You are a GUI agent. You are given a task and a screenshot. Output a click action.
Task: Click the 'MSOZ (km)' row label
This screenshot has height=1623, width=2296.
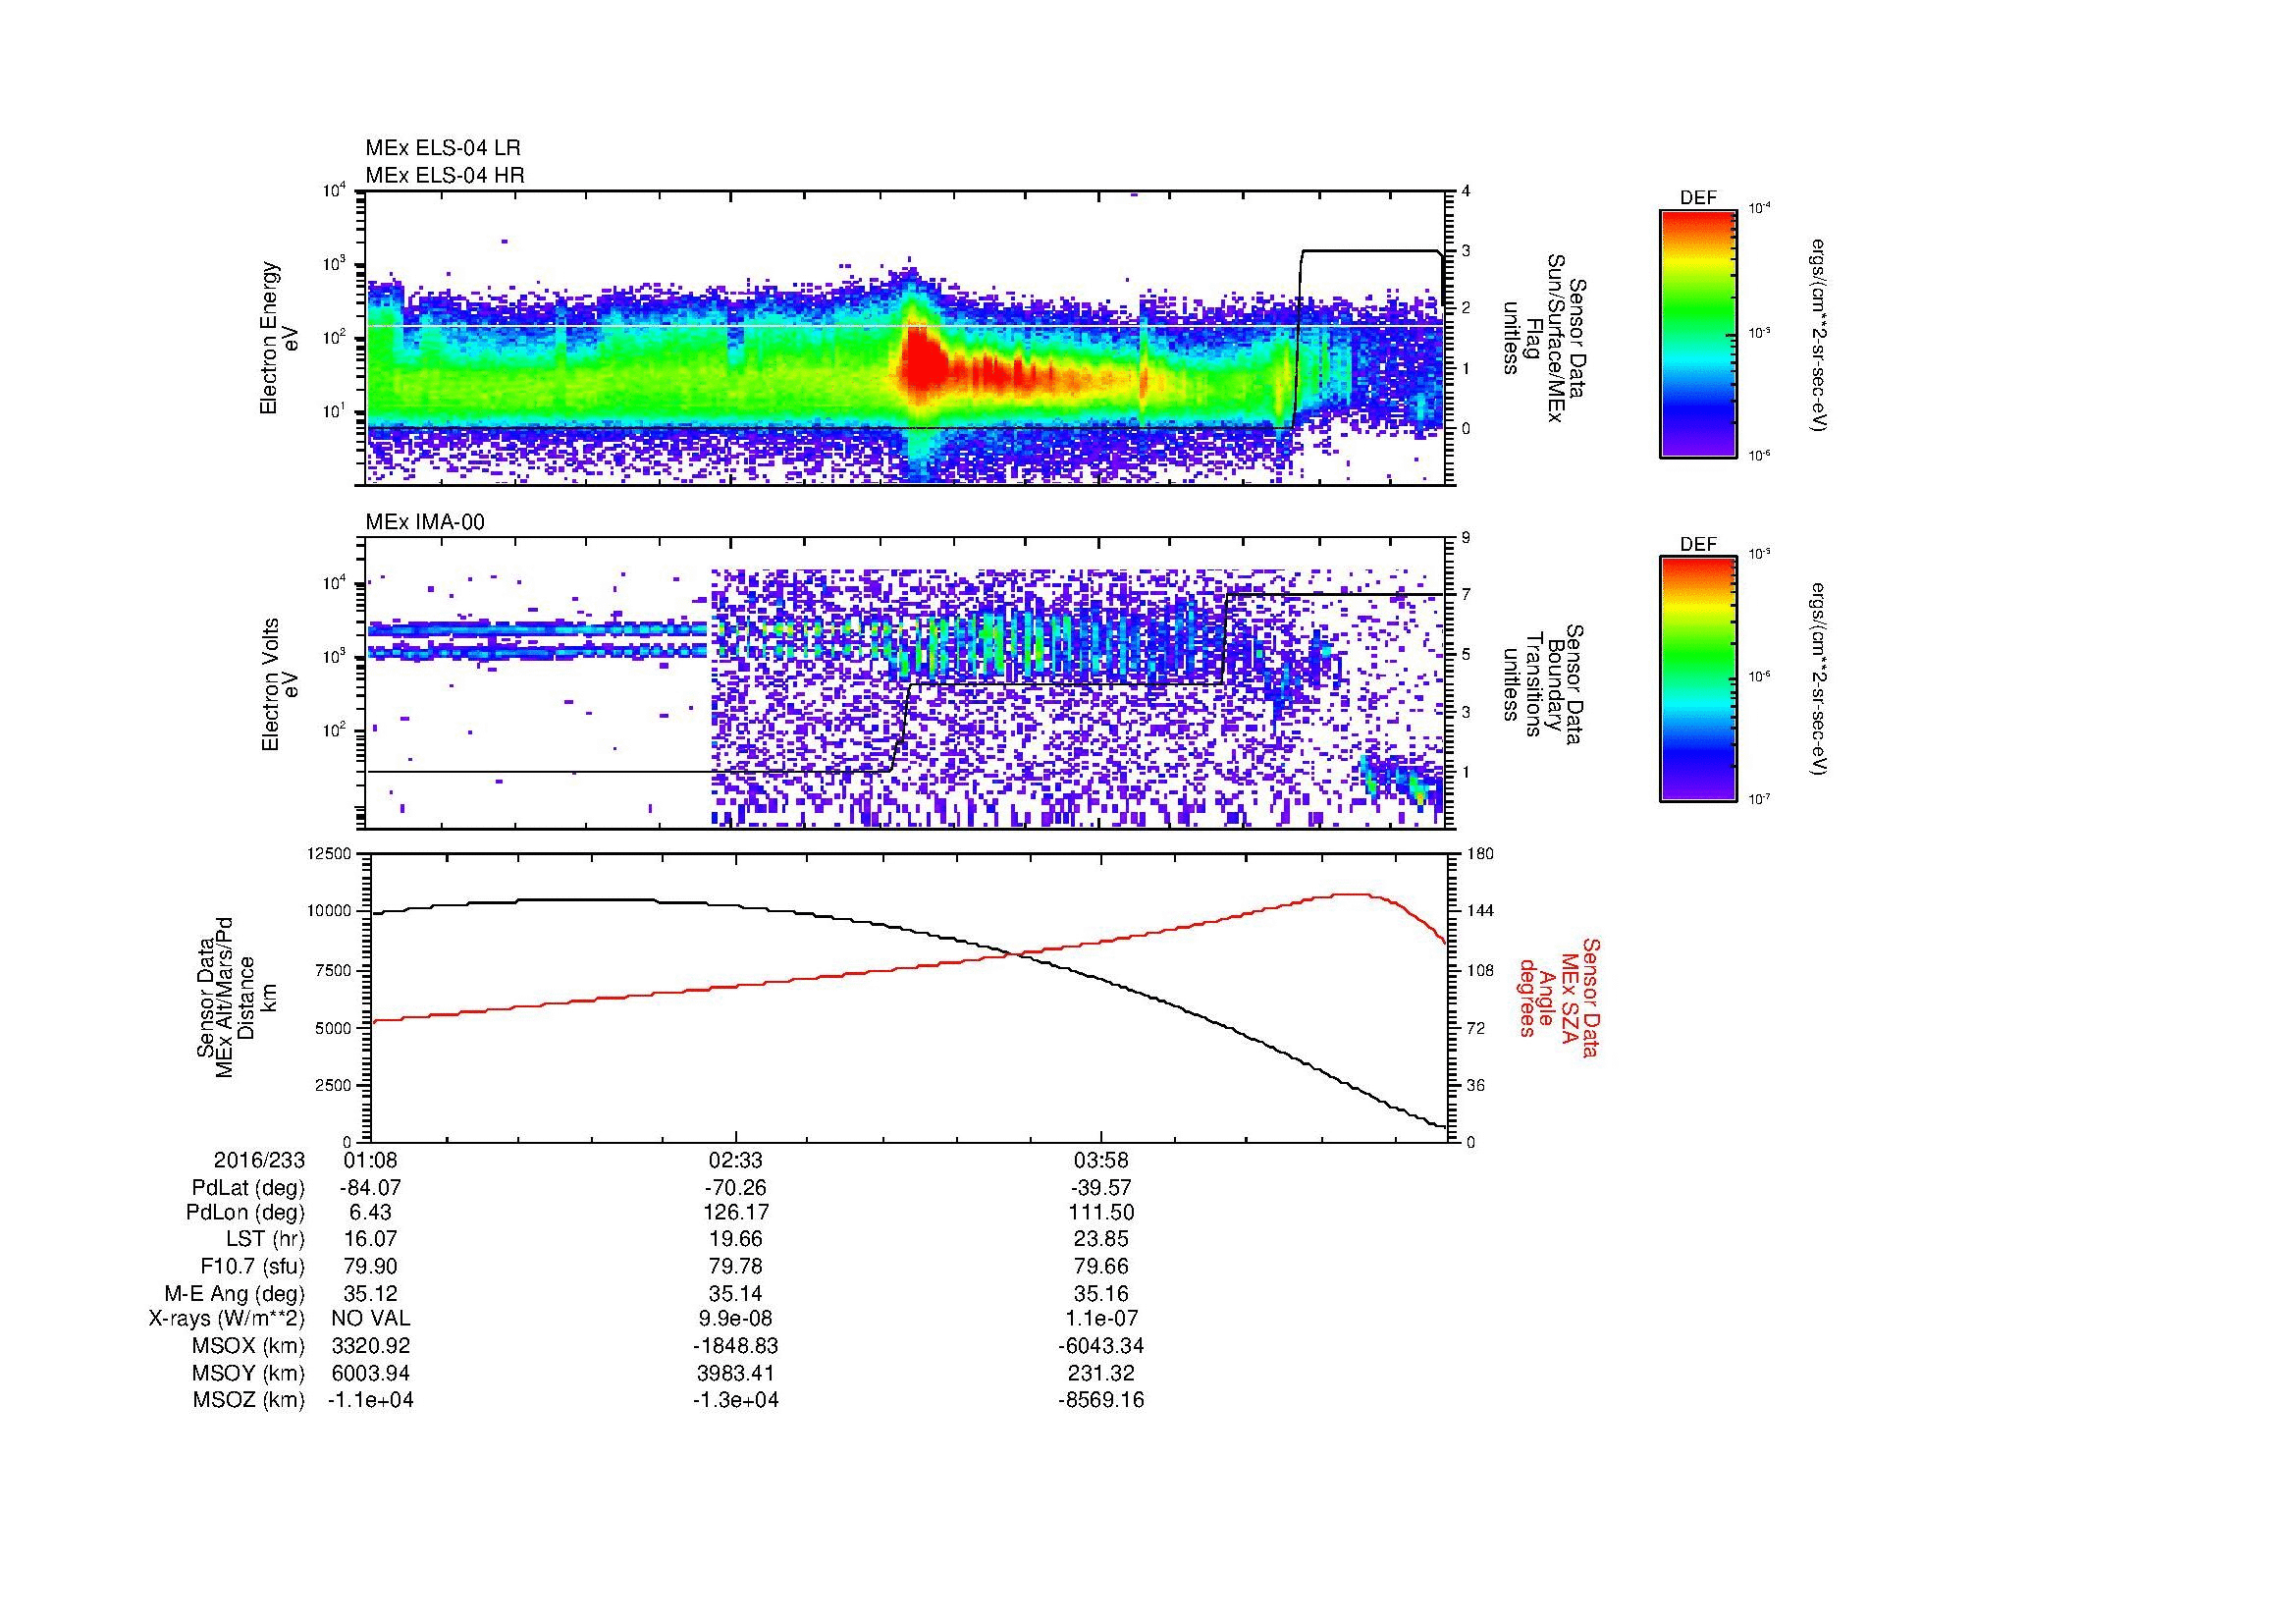click(249, 1400)
